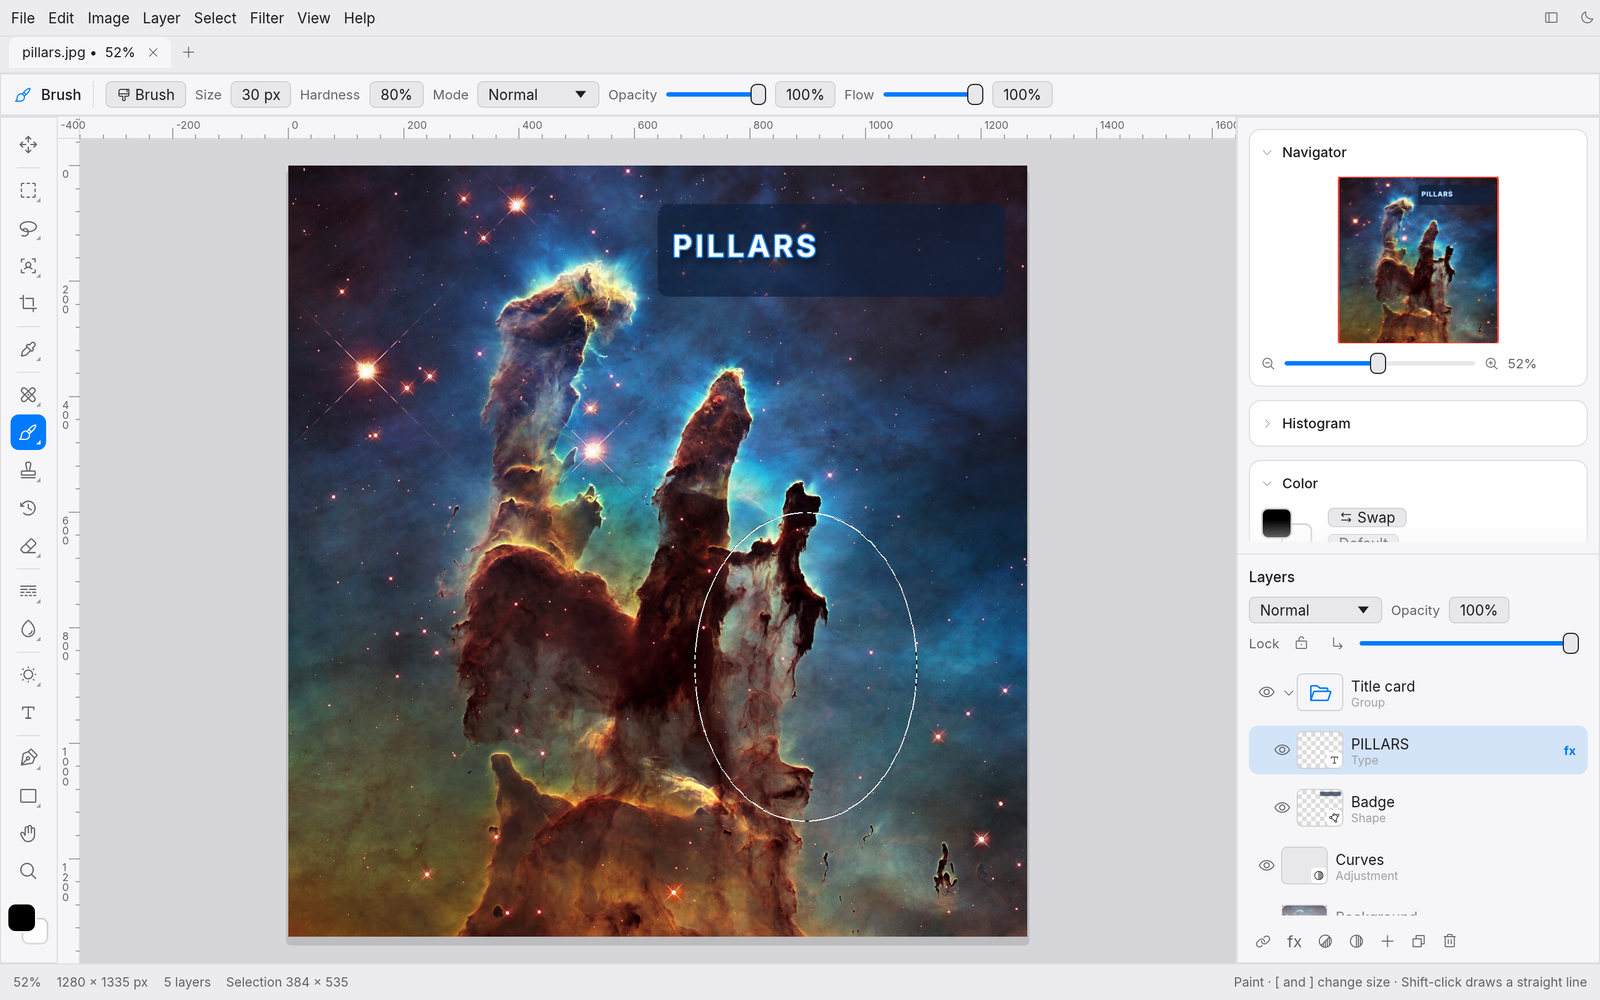This screenshot has height=1000, width=1600.
Task: Collapse the Title card group chevron
Action: click(1288, 692)
